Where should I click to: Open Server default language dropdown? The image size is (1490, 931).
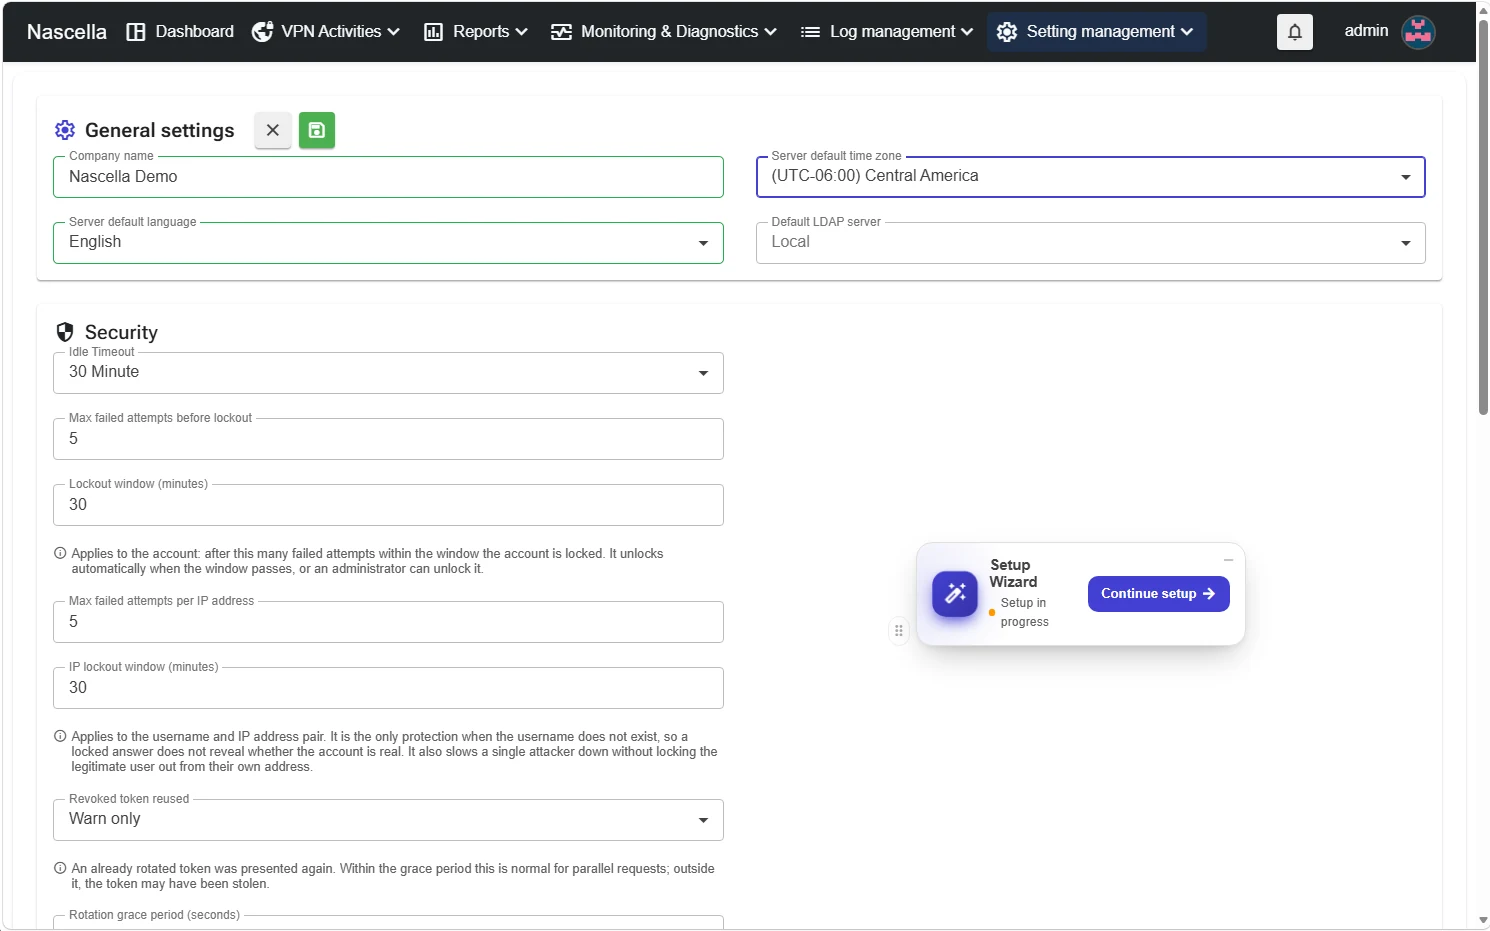pyautogui.click(x=388, y=243)
